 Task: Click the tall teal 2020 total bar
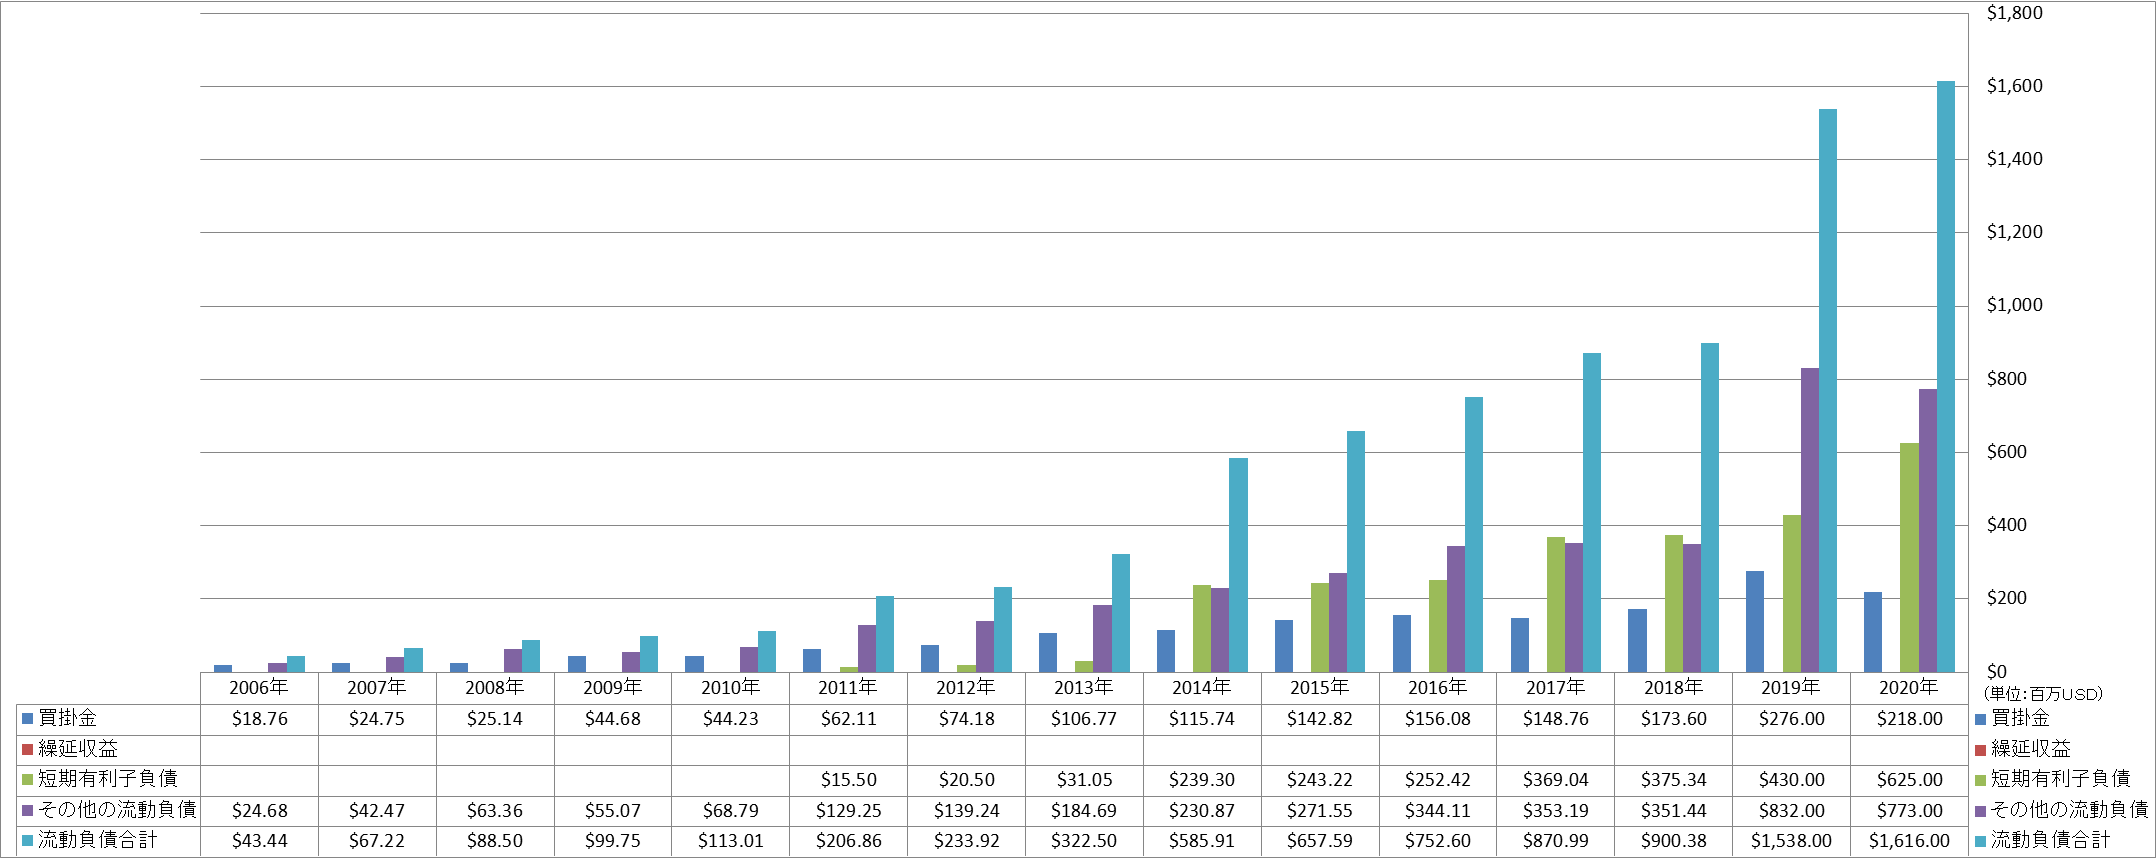[x=1946, y=376]
